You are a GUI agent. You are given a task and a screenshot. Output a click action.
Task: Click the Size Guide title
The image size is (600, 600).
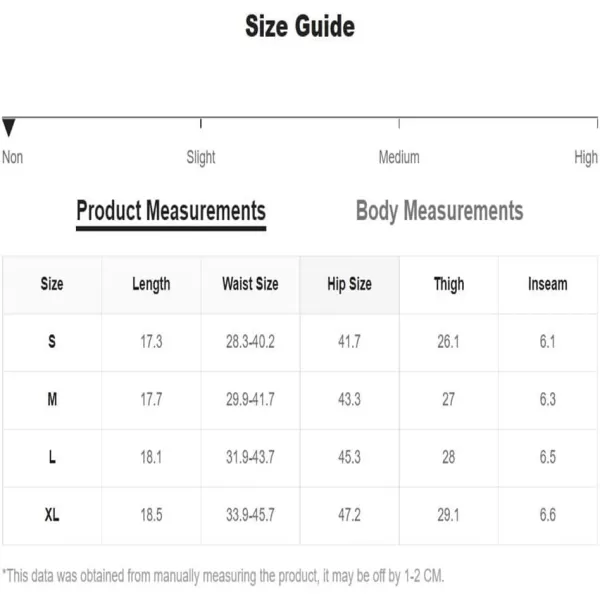(300, 26)
